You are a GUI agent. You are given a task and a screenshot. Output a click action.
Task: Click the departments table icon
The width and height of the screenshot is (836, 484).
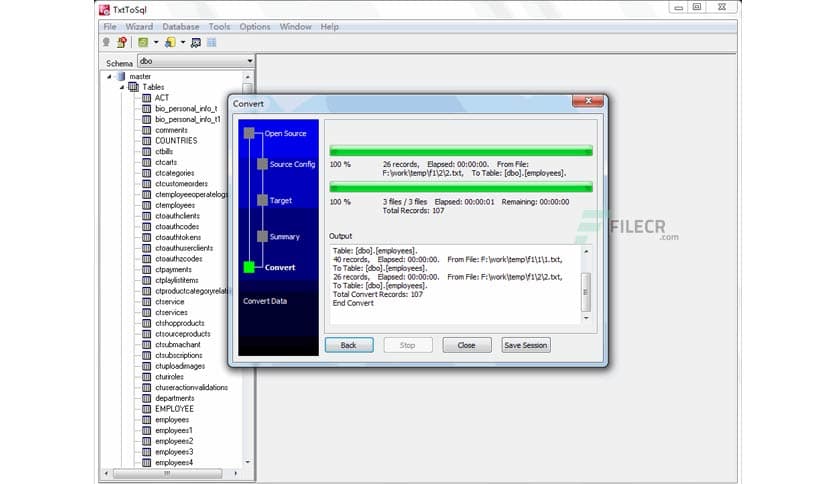point(146,398)
